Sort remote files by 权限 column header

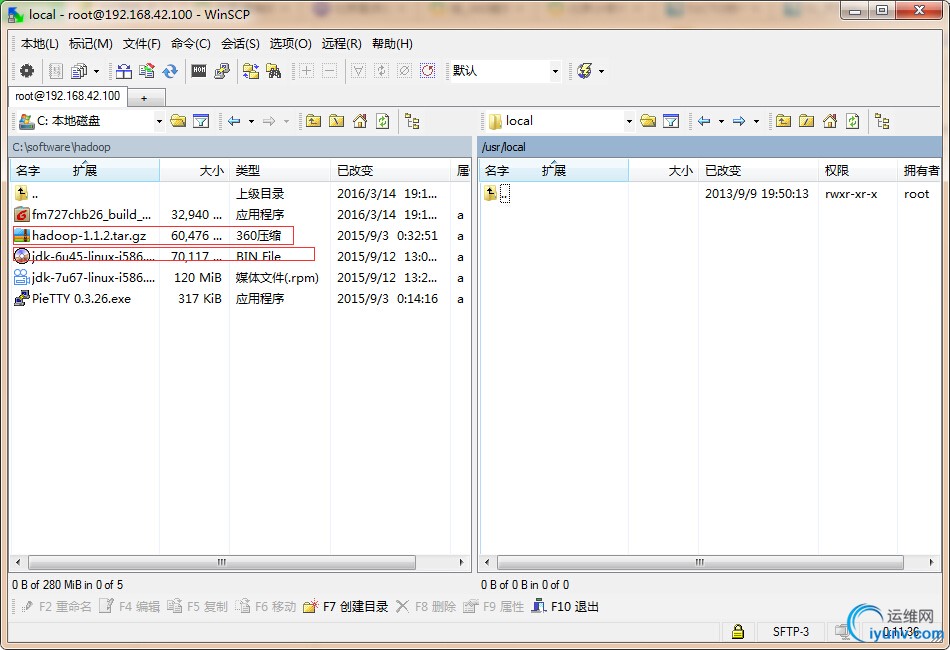pos(858,171)
